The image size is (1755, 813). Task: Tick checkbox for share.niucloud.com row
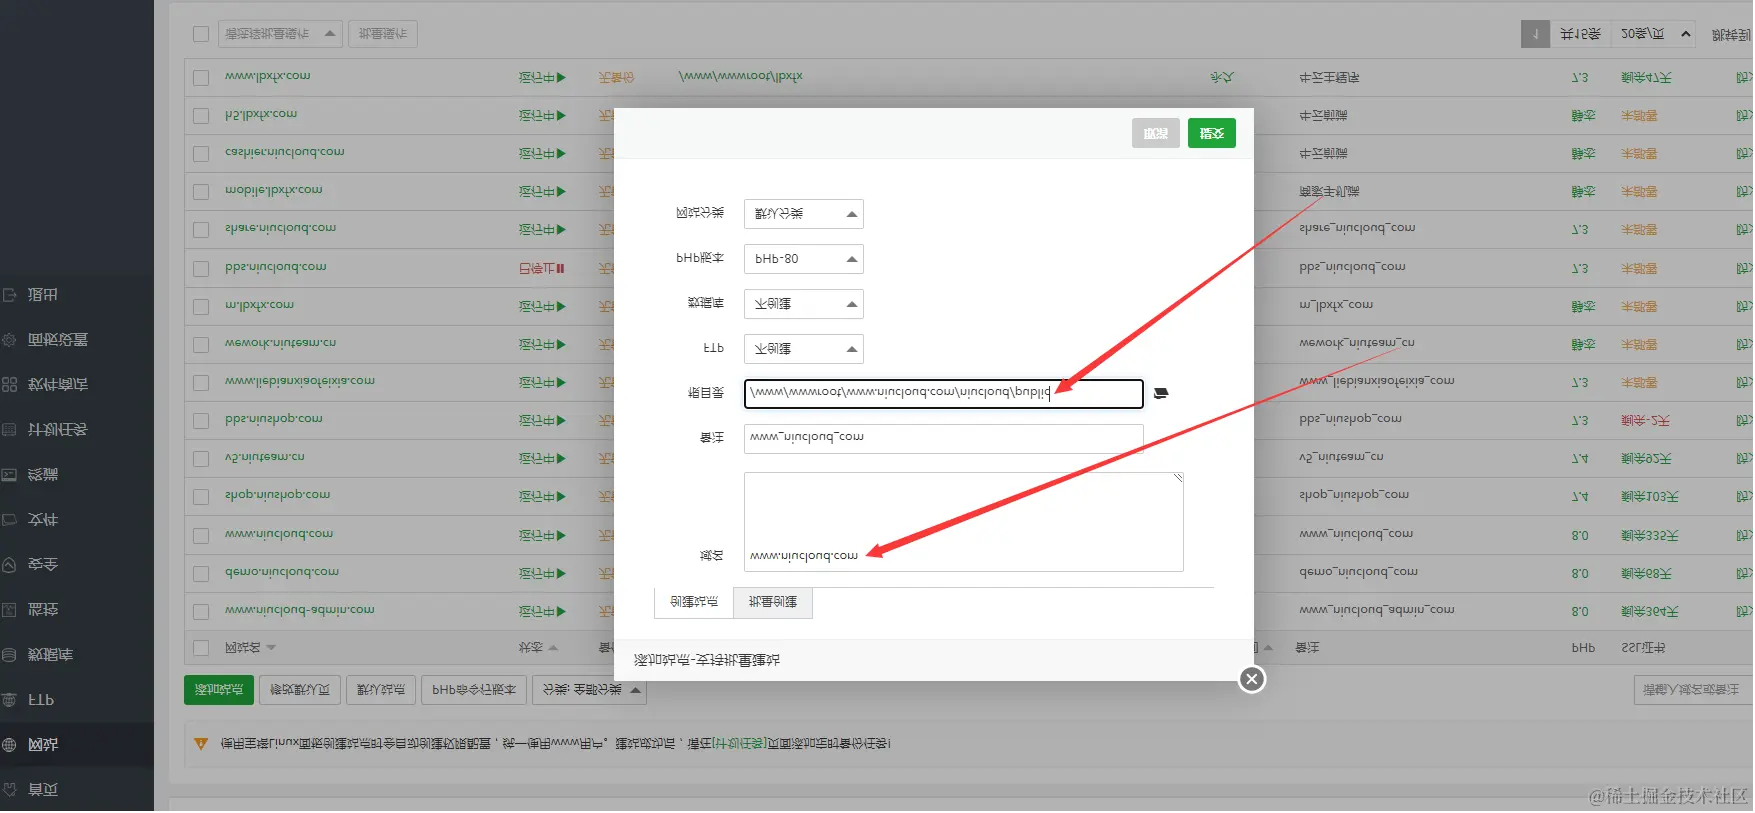pyautogui.click(x=201, y=229)
